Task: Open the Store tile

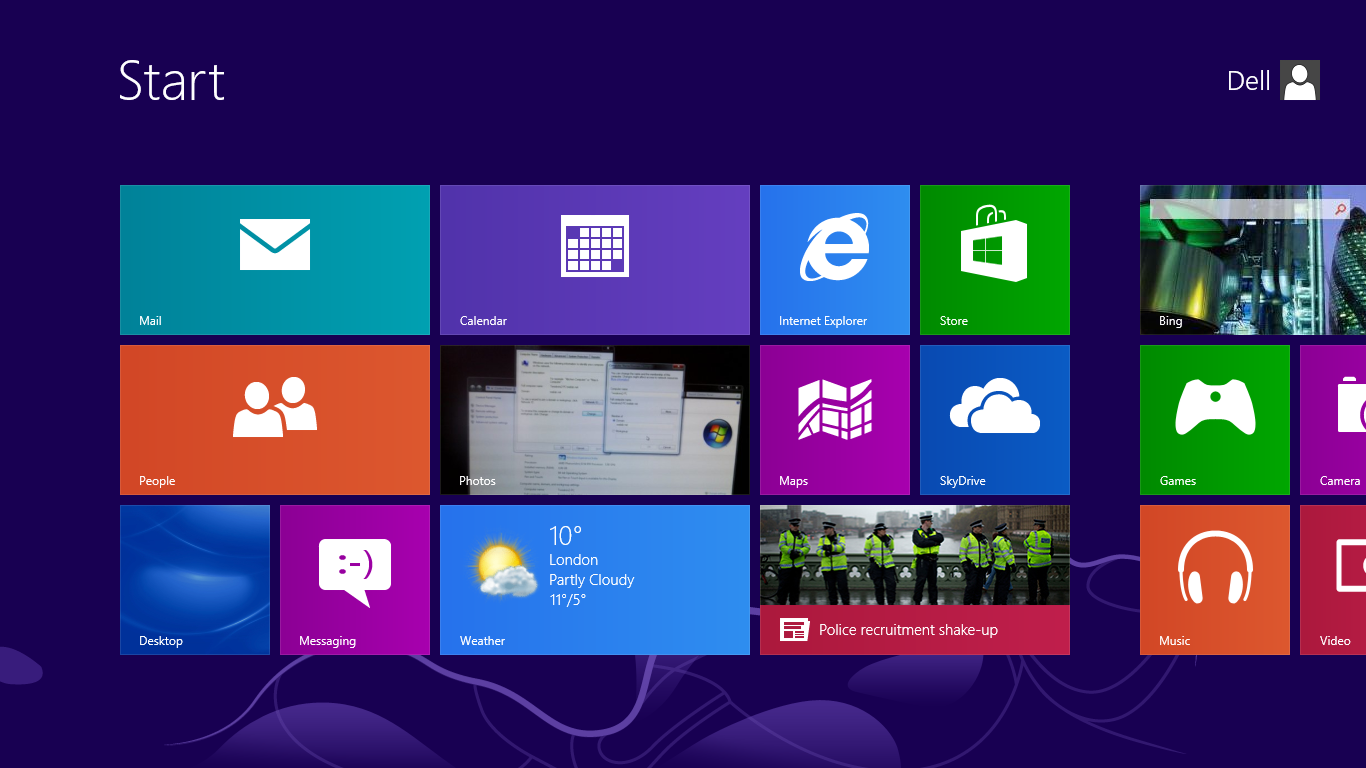Action: [x=995, y=260]
